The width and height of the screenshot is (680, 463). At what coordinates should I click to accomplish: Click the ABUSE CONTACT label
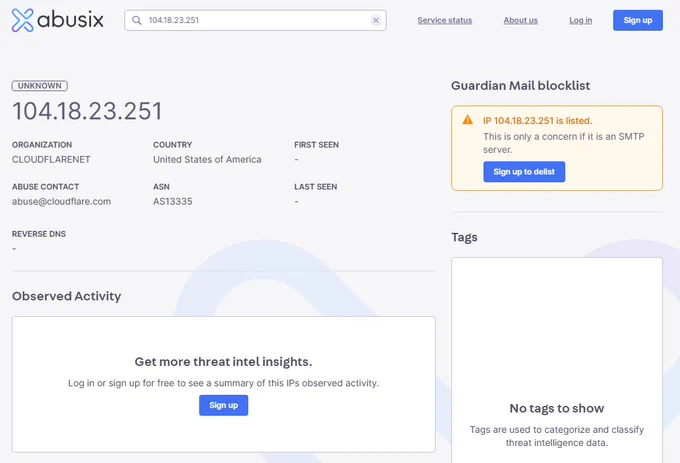pyautogui.click(x=45, y=187)
